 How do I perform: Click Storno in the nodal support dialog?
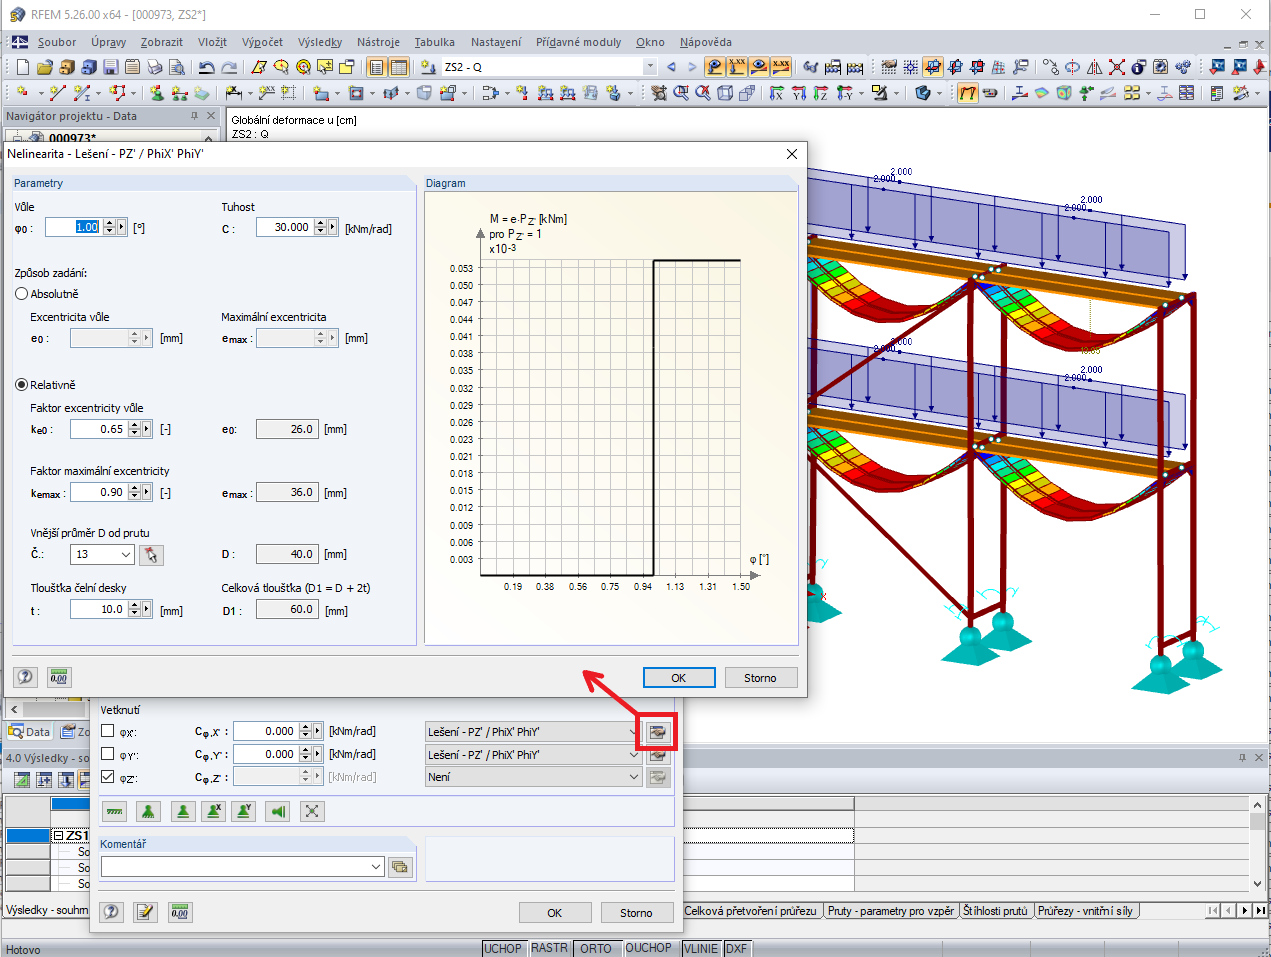click(x=636, y=913)
